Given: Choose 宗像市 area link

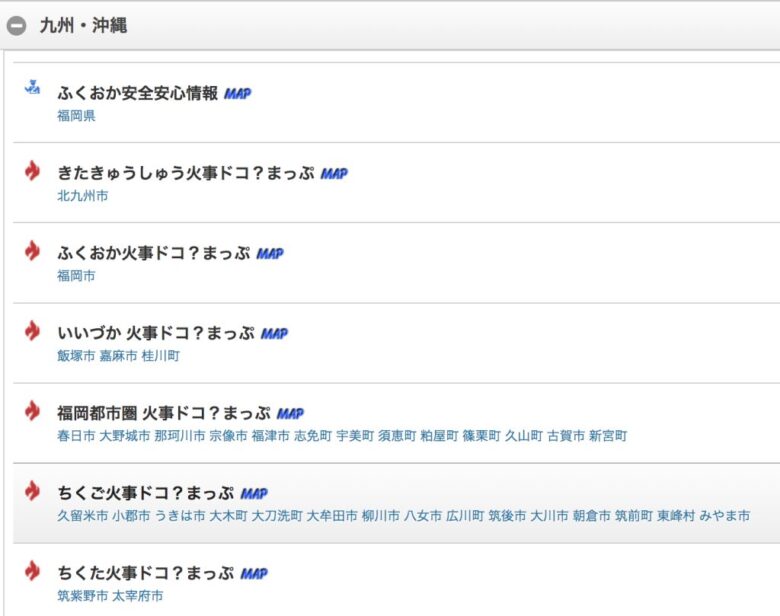Looking at the screenshot, I should (228, 436).
